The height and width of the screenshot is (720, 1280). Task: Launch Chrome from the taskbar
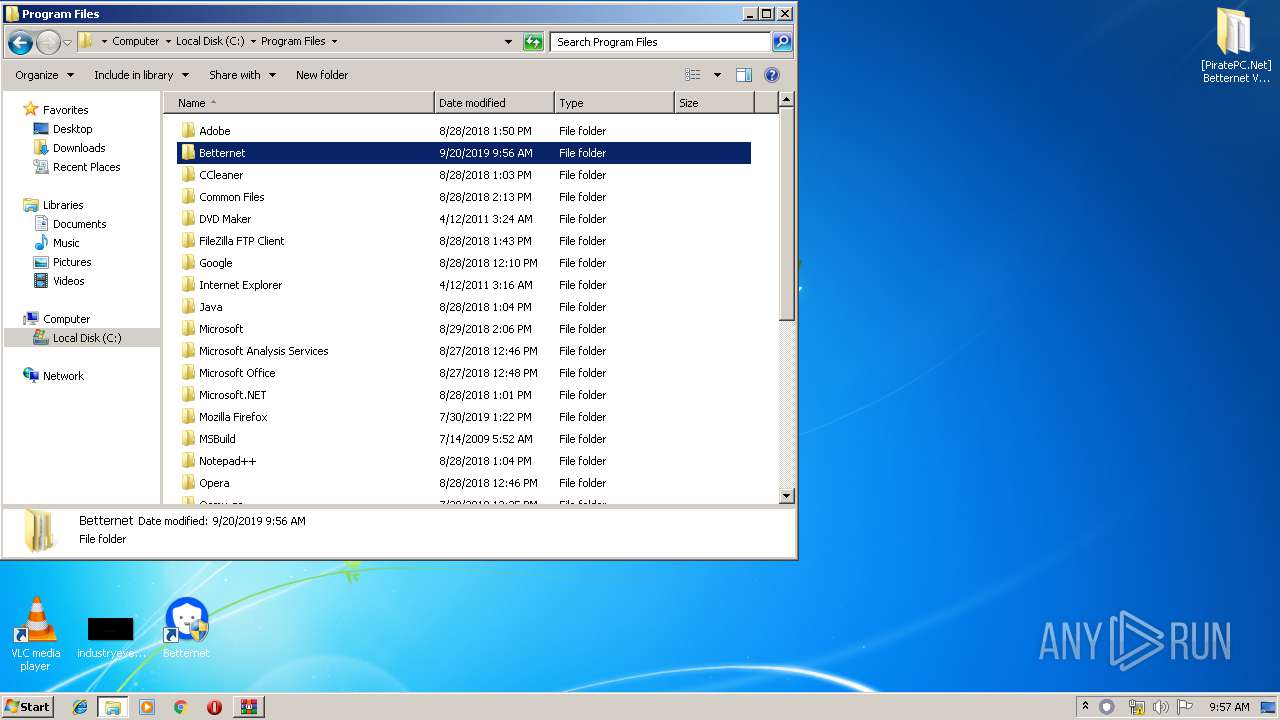180,707
